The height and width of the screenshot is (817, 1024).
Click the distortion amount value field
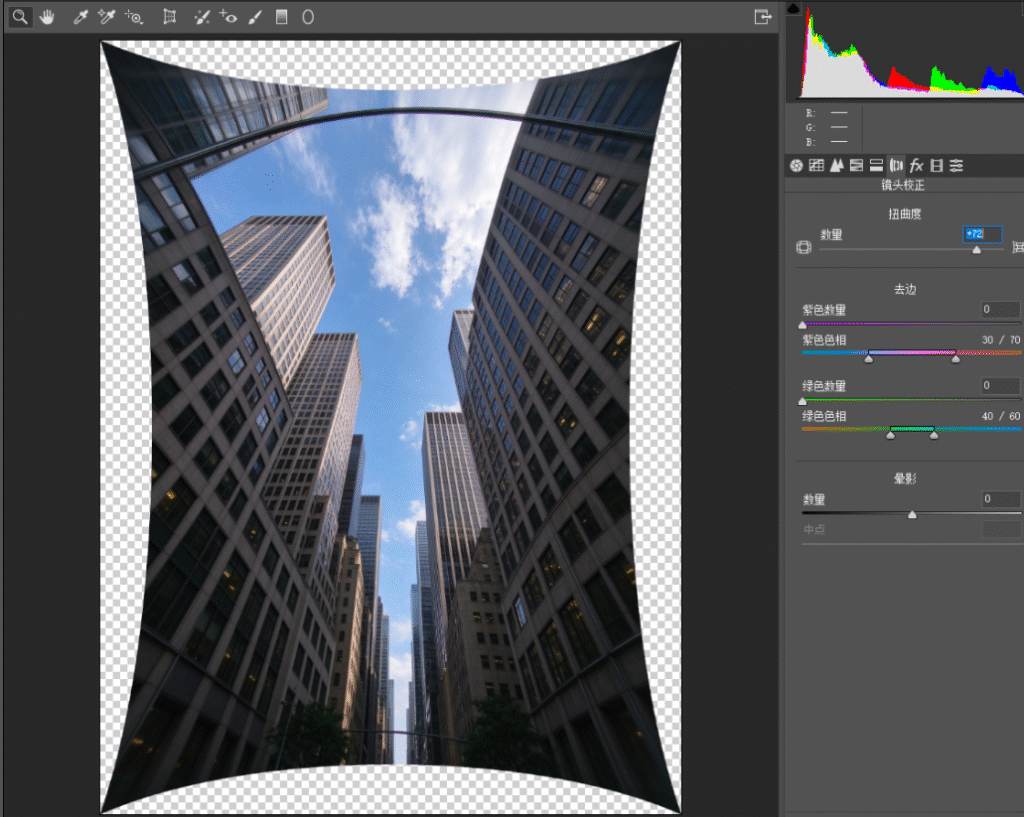(982, 234)
